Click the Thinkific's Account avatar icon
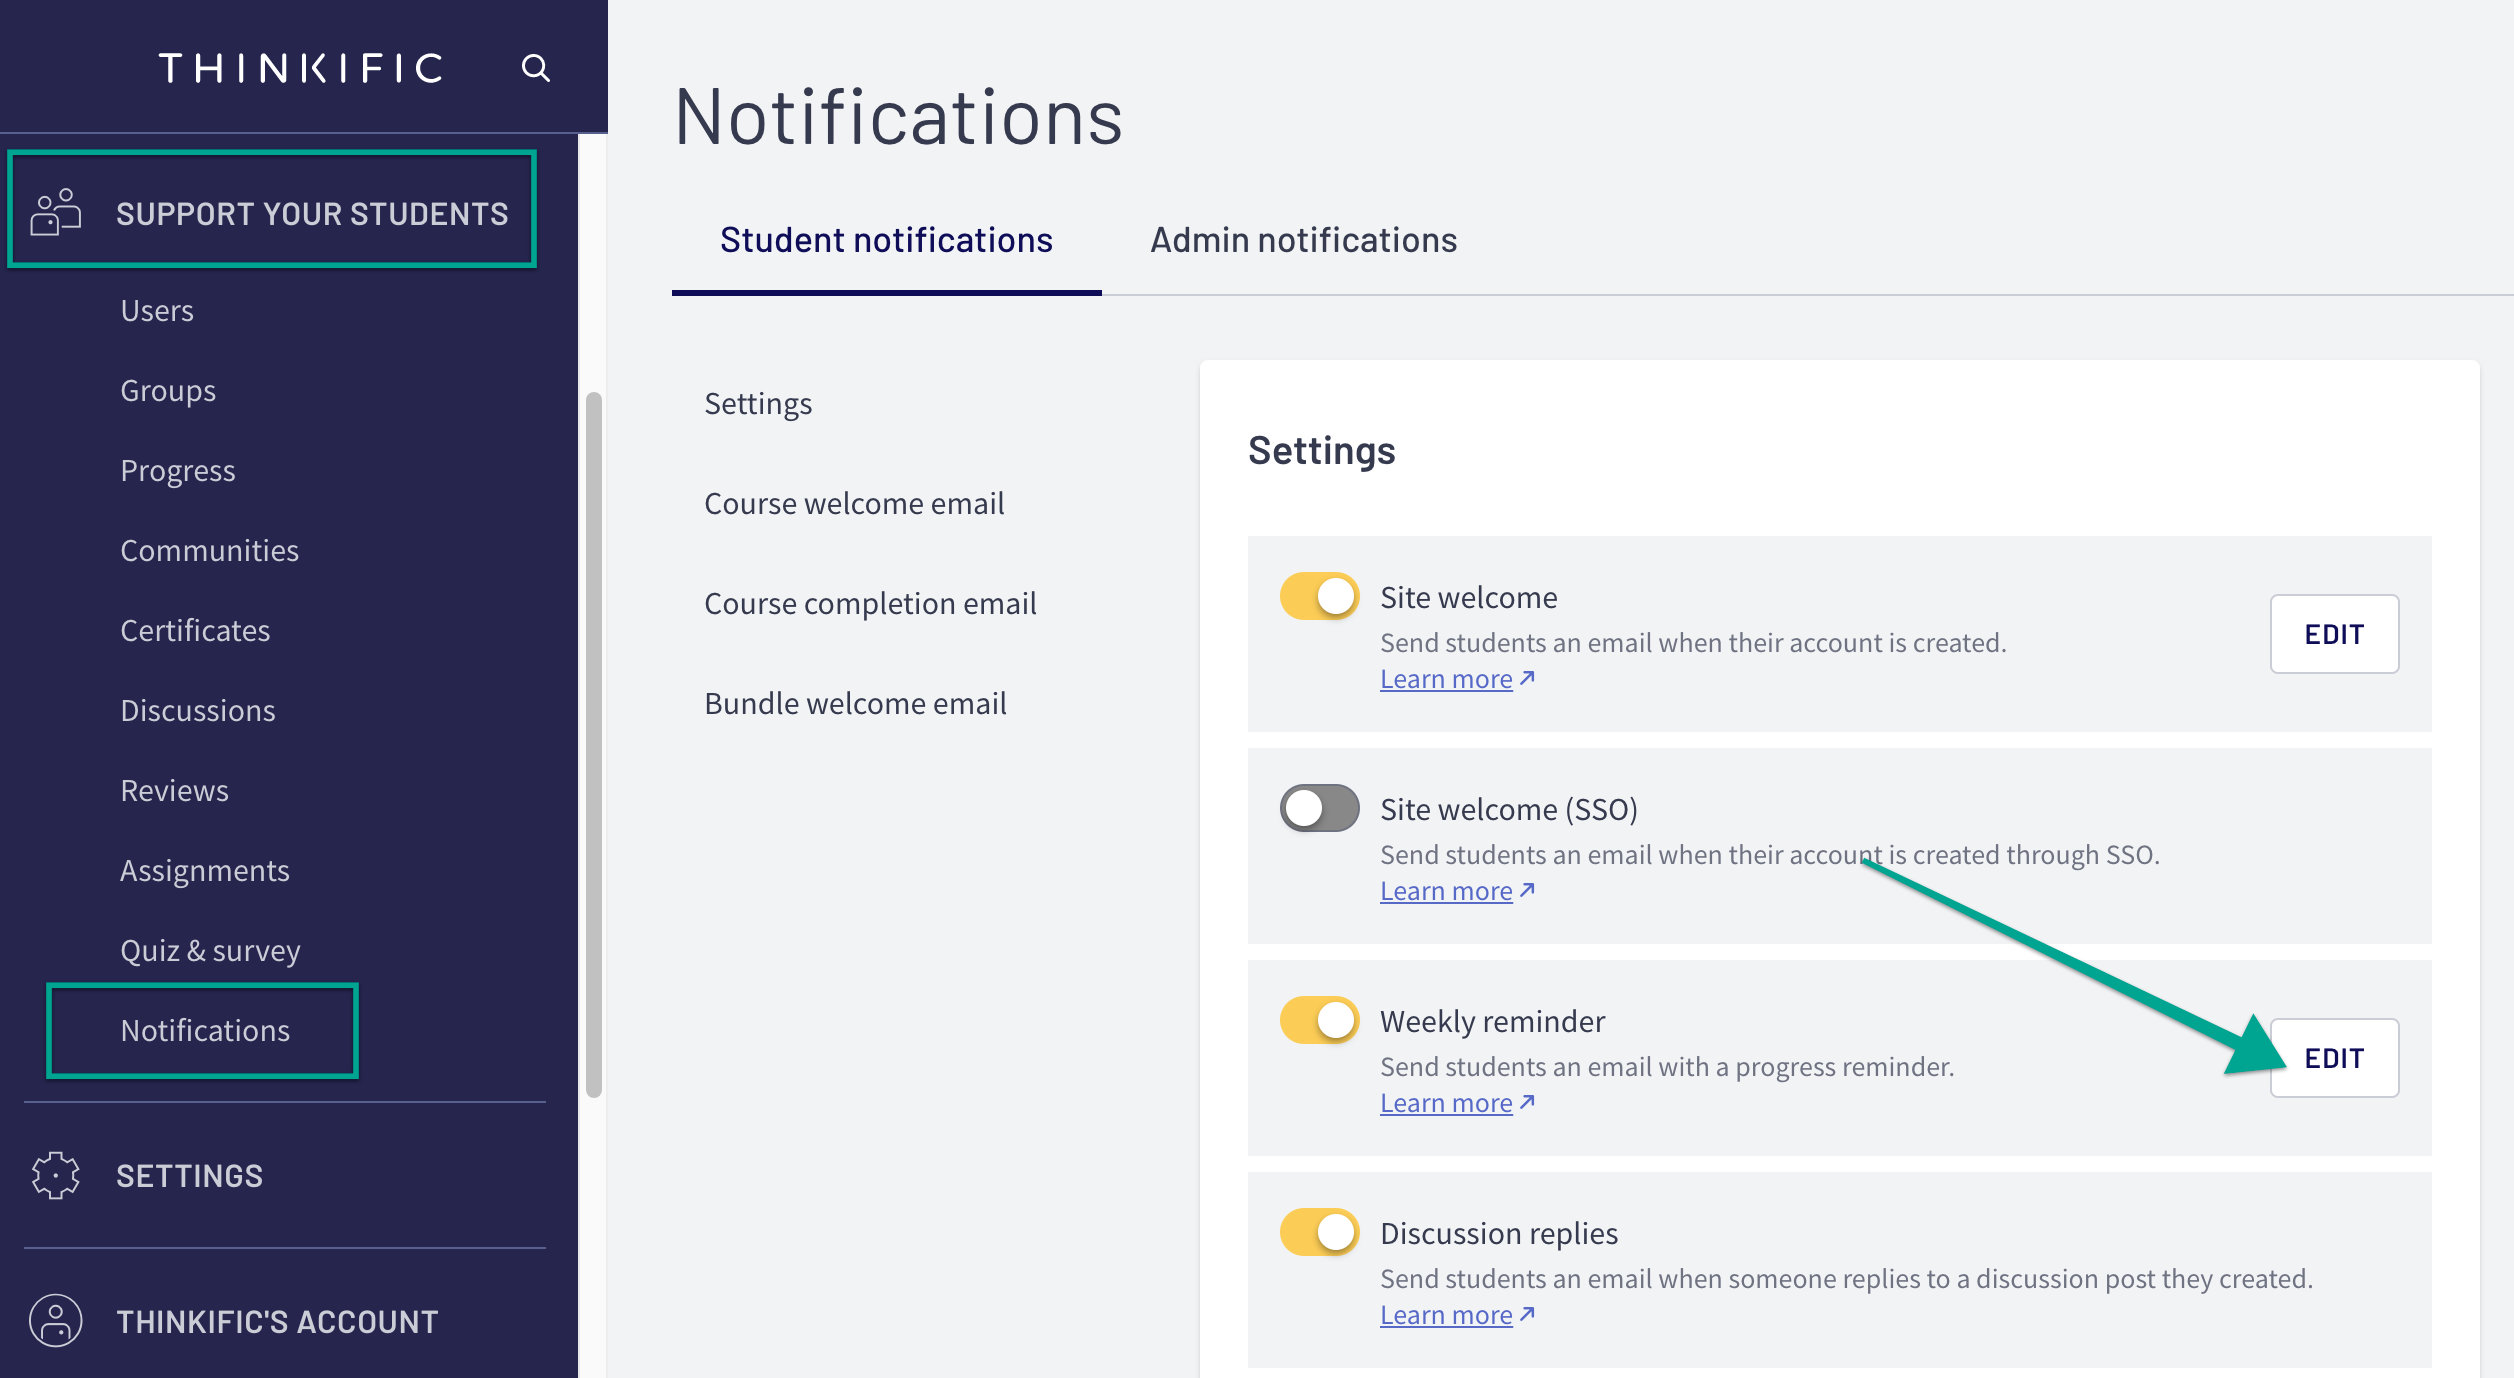Screen dimensions: 2514x1378 55,1321
